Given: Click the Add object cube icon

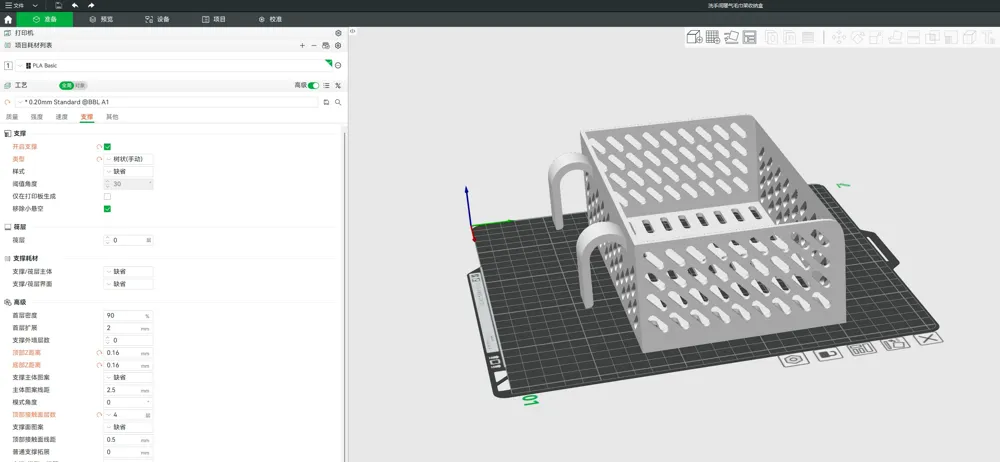Looking at the screenshot, I should tap(695, 38).
